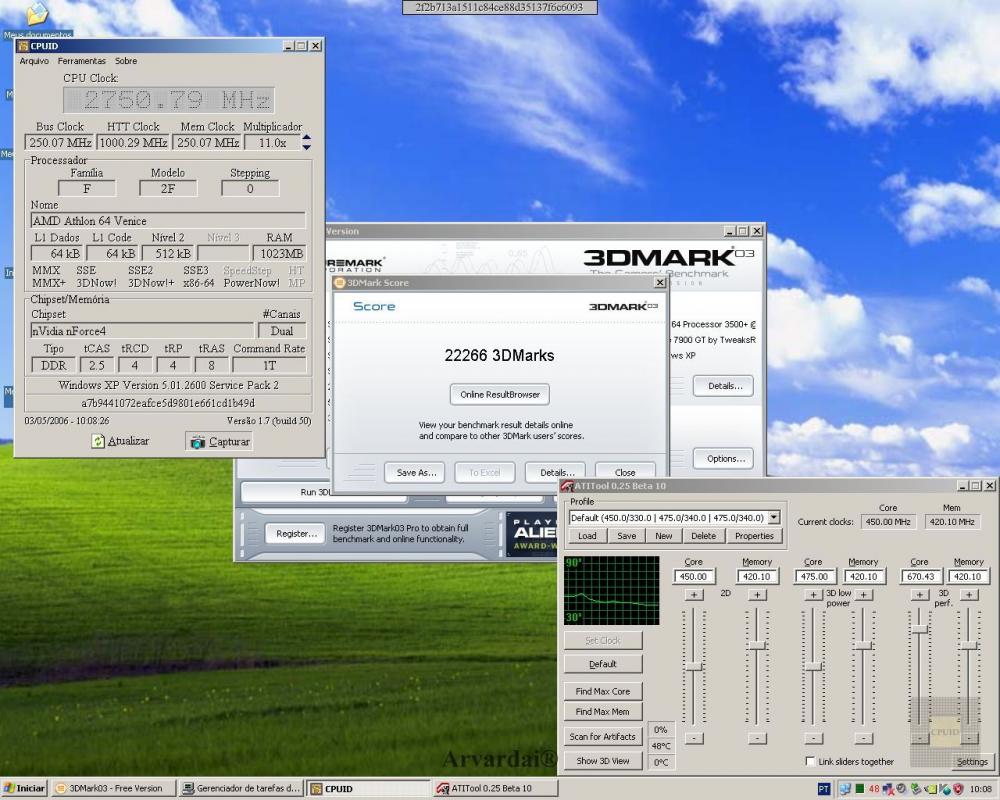Viewport: 1000px width, 800px height.
Task: Click Scan for Artifacts button
Action: [603, 737]
